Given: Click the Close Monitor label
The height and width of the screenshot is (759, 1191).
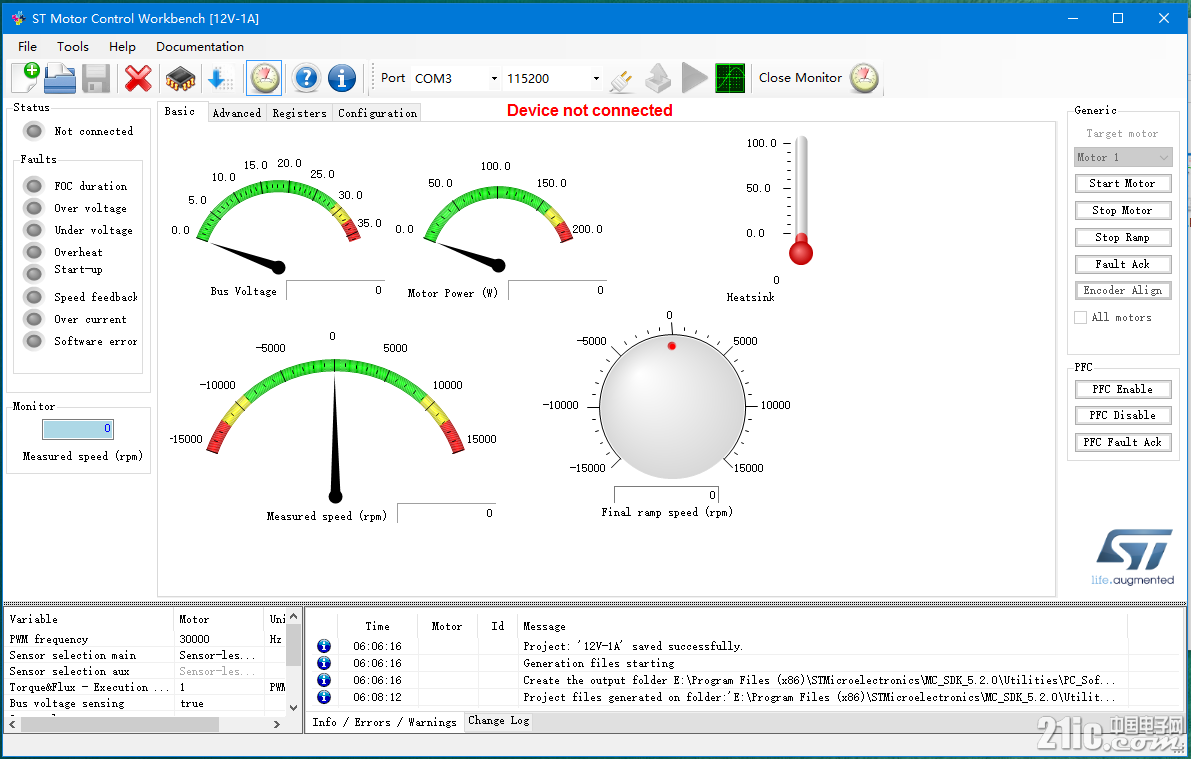Looking at the screenshot, I should click(x=800, y=77).
